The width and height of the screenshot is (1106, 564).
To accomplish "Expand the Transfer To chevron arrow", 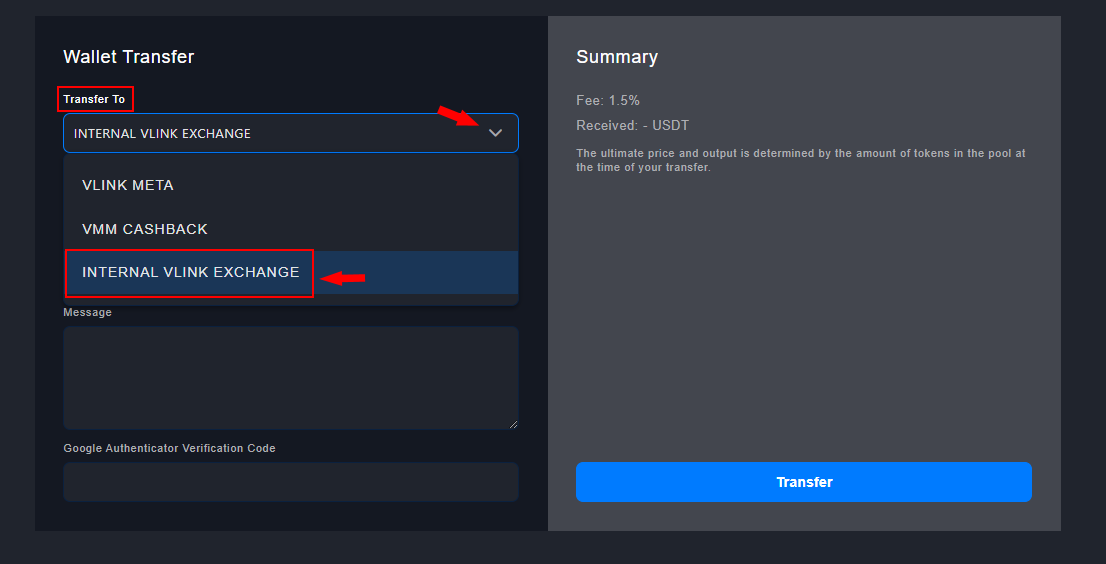I will 495,133.
